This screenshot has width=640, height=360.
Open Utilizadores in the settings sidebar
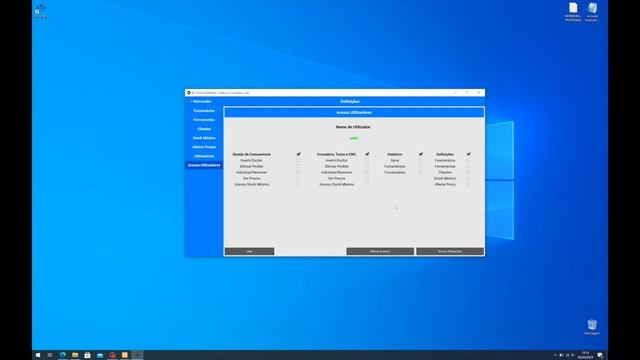coord(204,156)
